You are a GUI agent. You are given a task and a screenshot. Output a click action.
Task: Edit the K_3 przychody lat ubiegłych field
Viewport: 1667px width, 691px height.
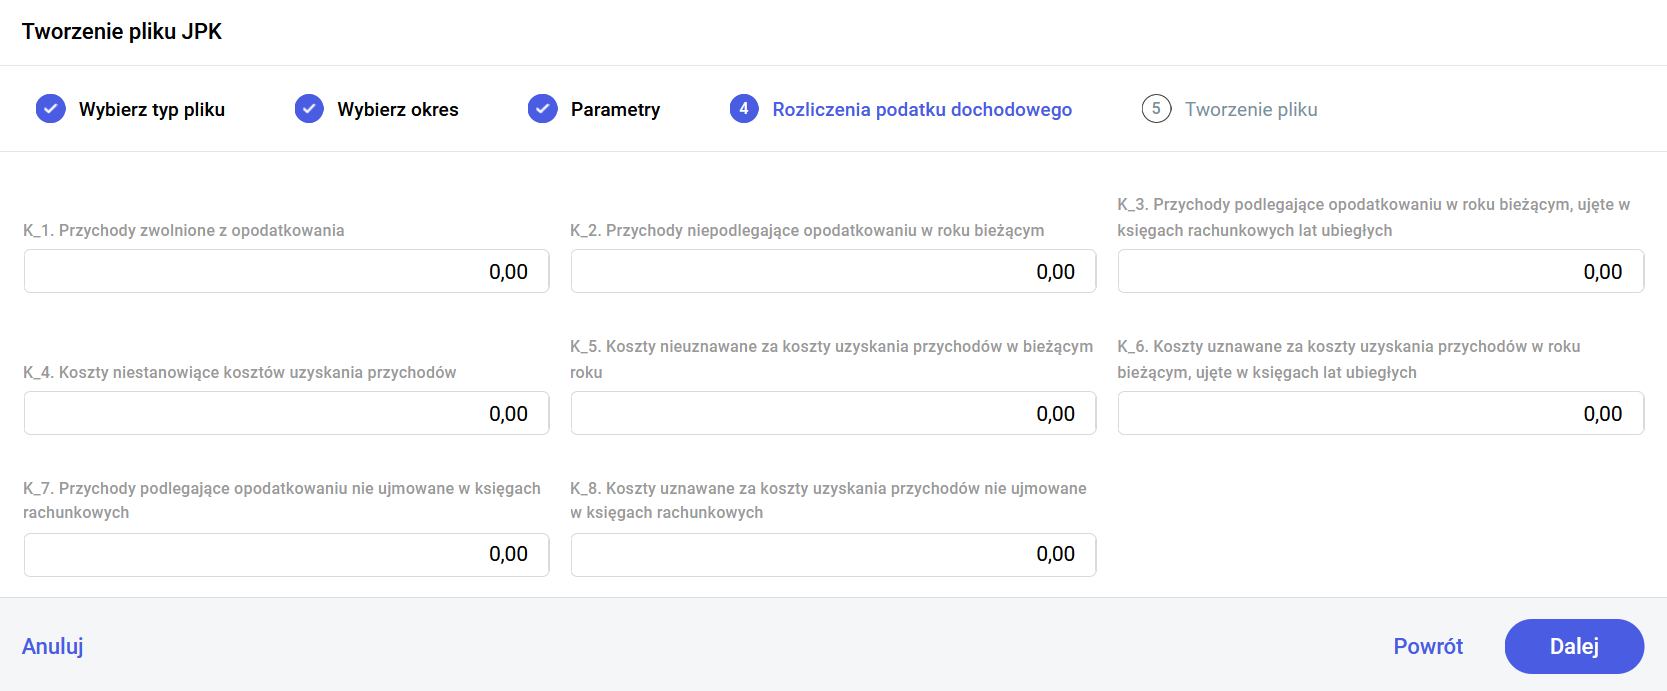pos(1380,272)
